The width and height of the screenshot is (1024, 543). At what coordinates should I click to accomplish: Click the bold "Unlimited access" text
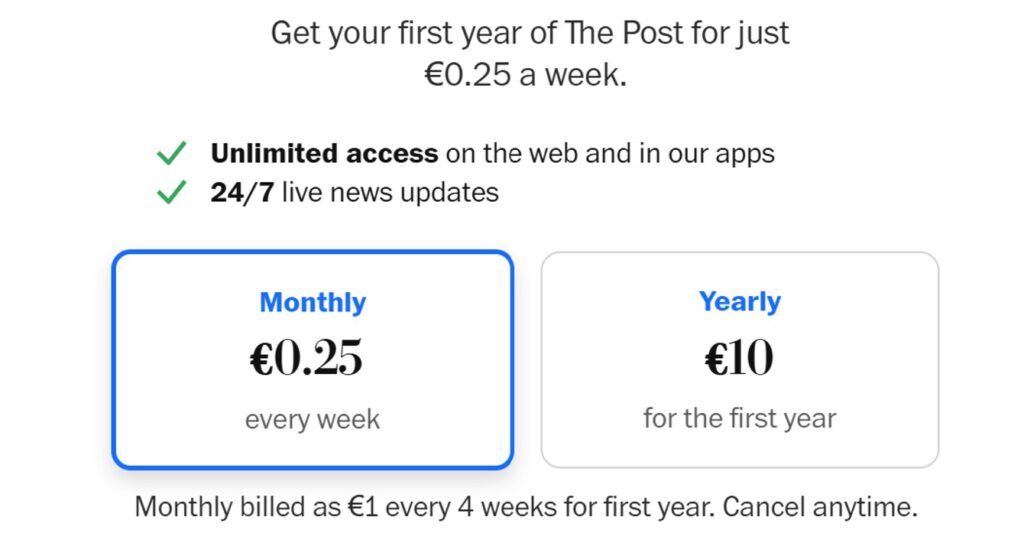coord(324,154)
